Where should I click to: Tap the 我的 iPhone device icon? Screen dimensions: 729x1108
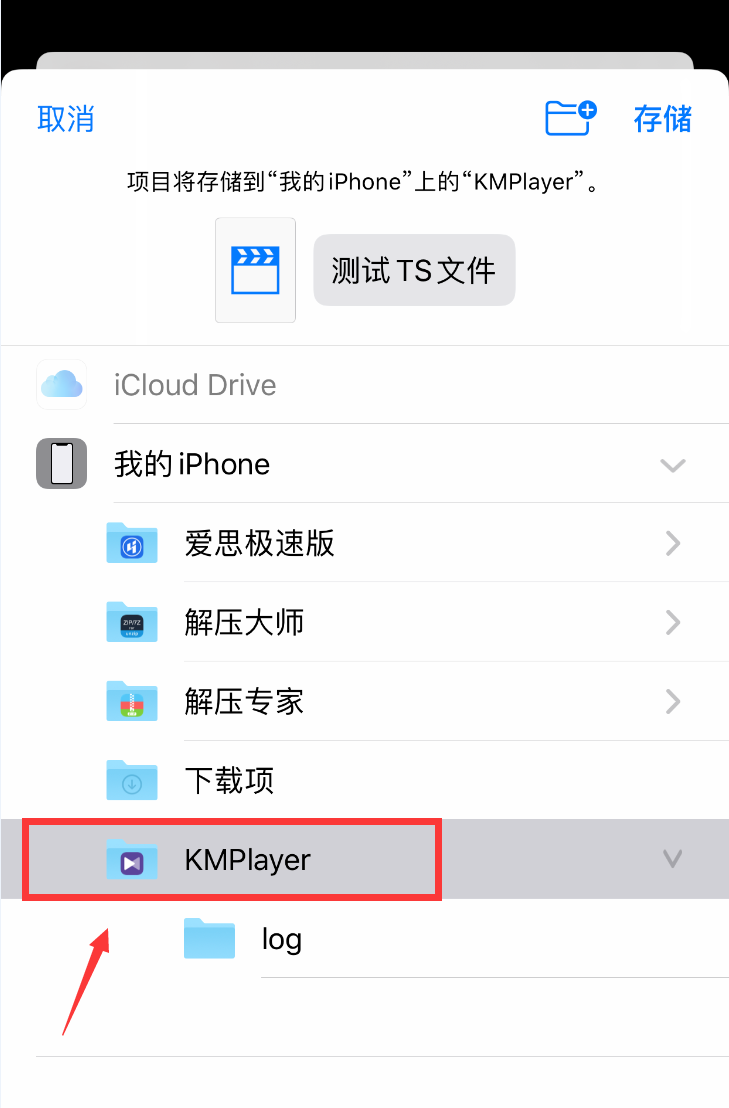[61, 464]
